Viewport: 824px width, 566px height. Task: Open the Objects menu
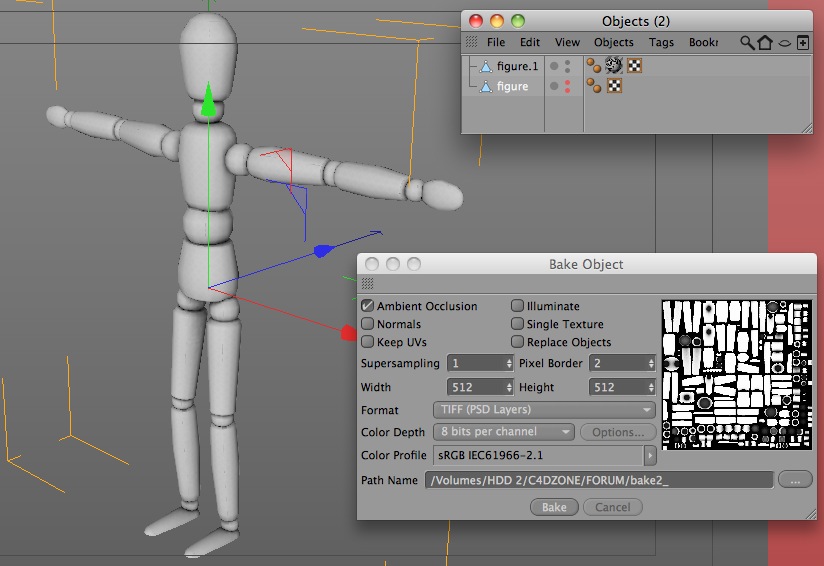click(x=614, y=43)
